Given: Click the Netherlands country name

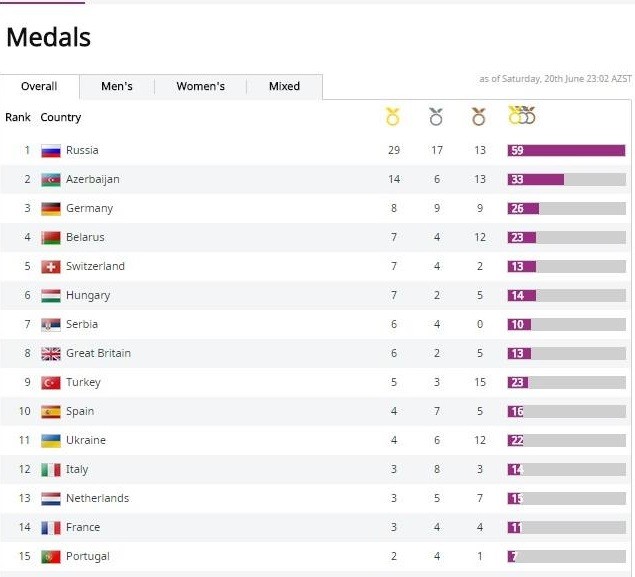Looking at the screenshot, I should coord(97,499).
